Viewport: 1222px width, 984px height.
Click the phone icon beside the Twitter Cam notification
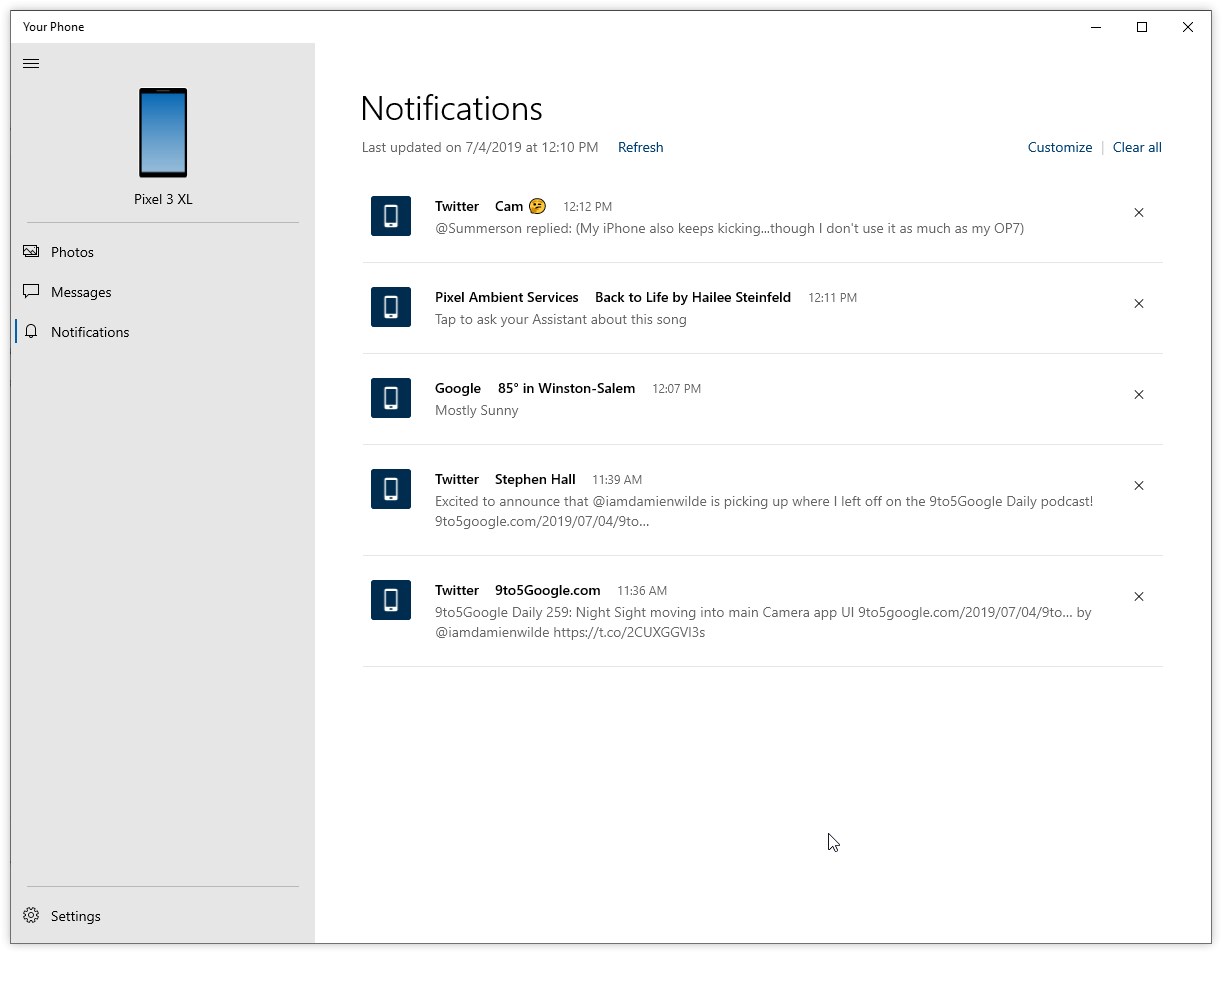click(391, 216)
